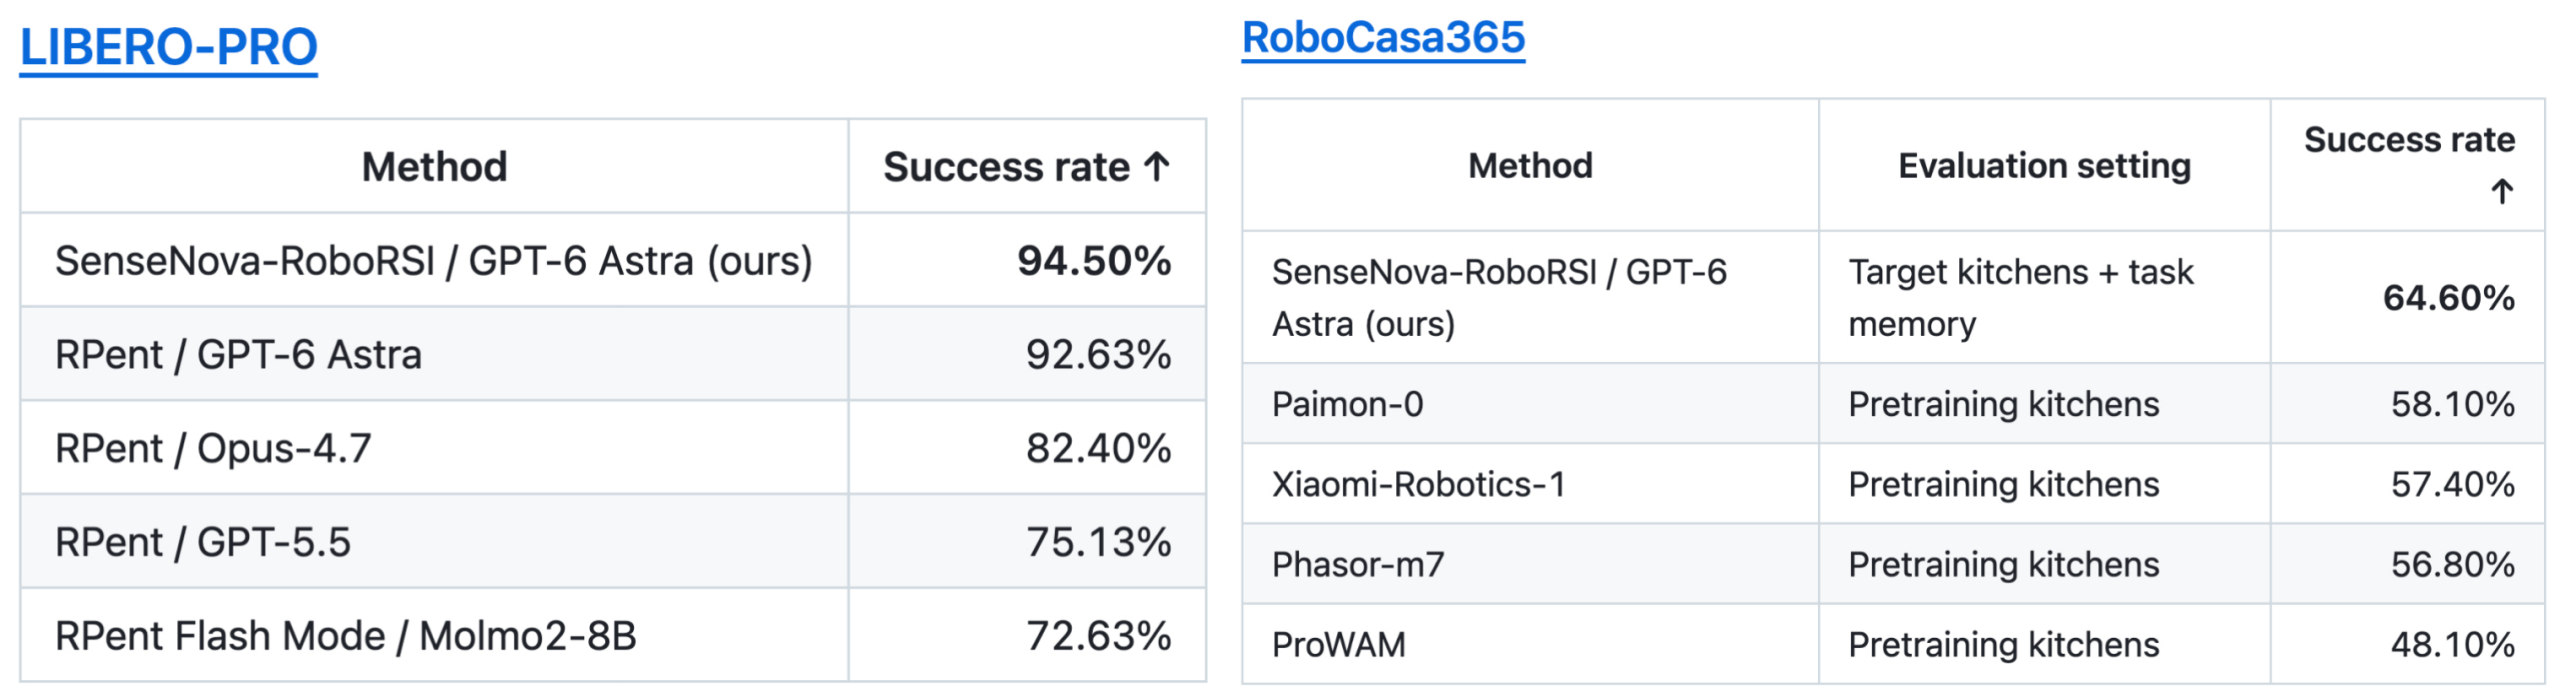
Task: Select the RPent Flash Mode / Molmo2-8B cell
Action: 434,636
